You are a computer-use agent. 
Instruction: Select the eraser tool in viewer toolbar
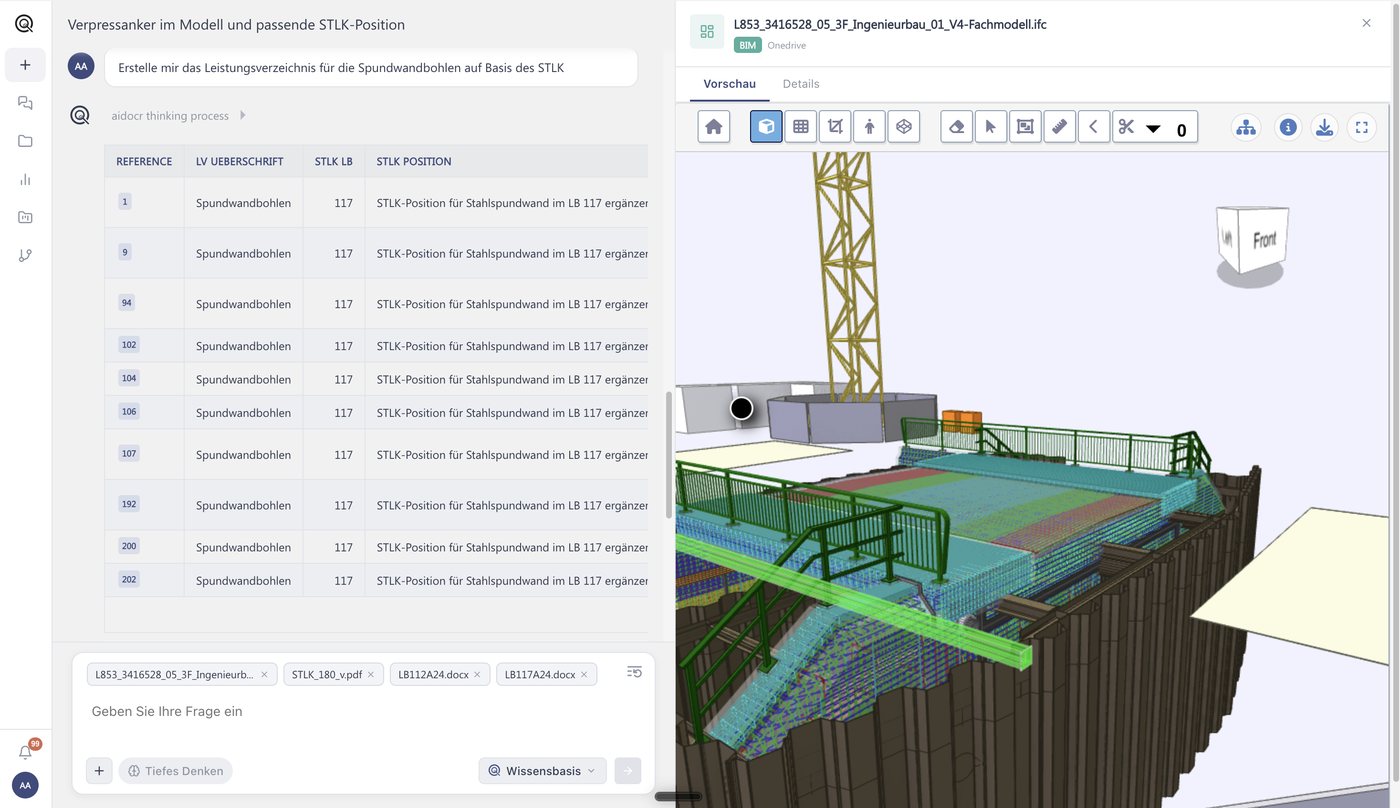[x=957, y=127]
